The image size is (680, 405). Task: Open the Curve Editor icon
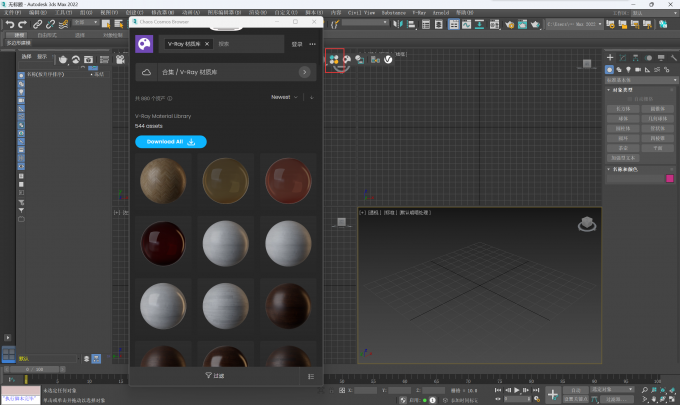click(x=467, y=24)
